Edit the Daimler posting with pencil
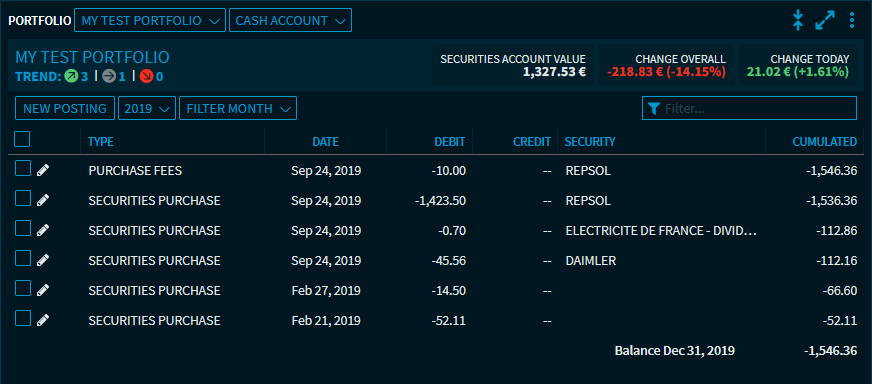This screenshot has height=384, width=872. 43,260
